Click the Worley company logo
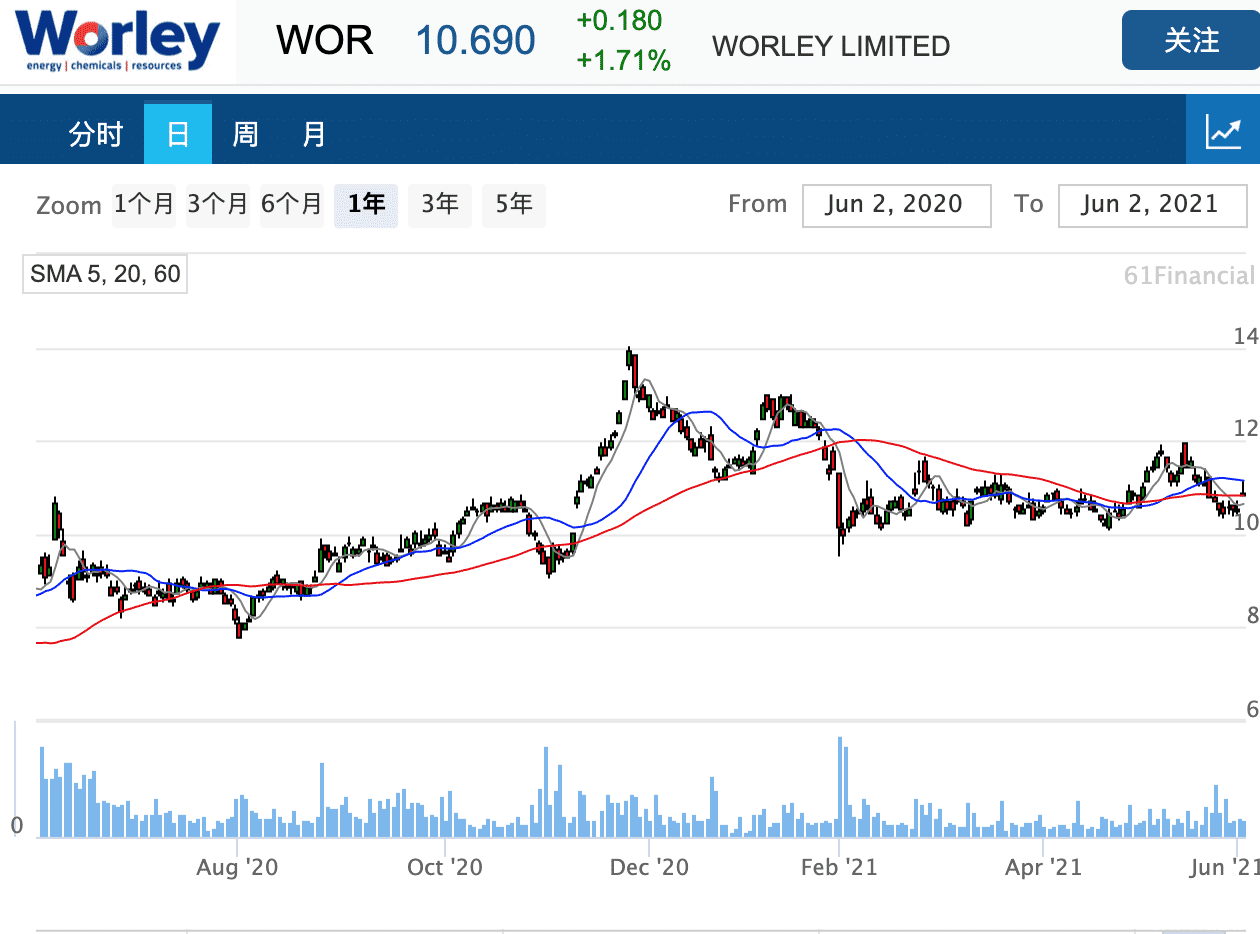The height and width of the screenshot is (934, 1260). 117,41
